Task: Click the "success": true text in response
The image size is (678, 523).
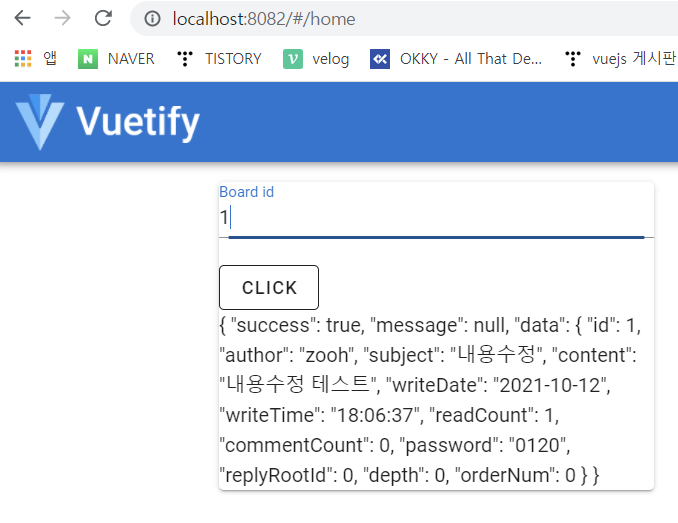Action: click(x=297, y=325)
